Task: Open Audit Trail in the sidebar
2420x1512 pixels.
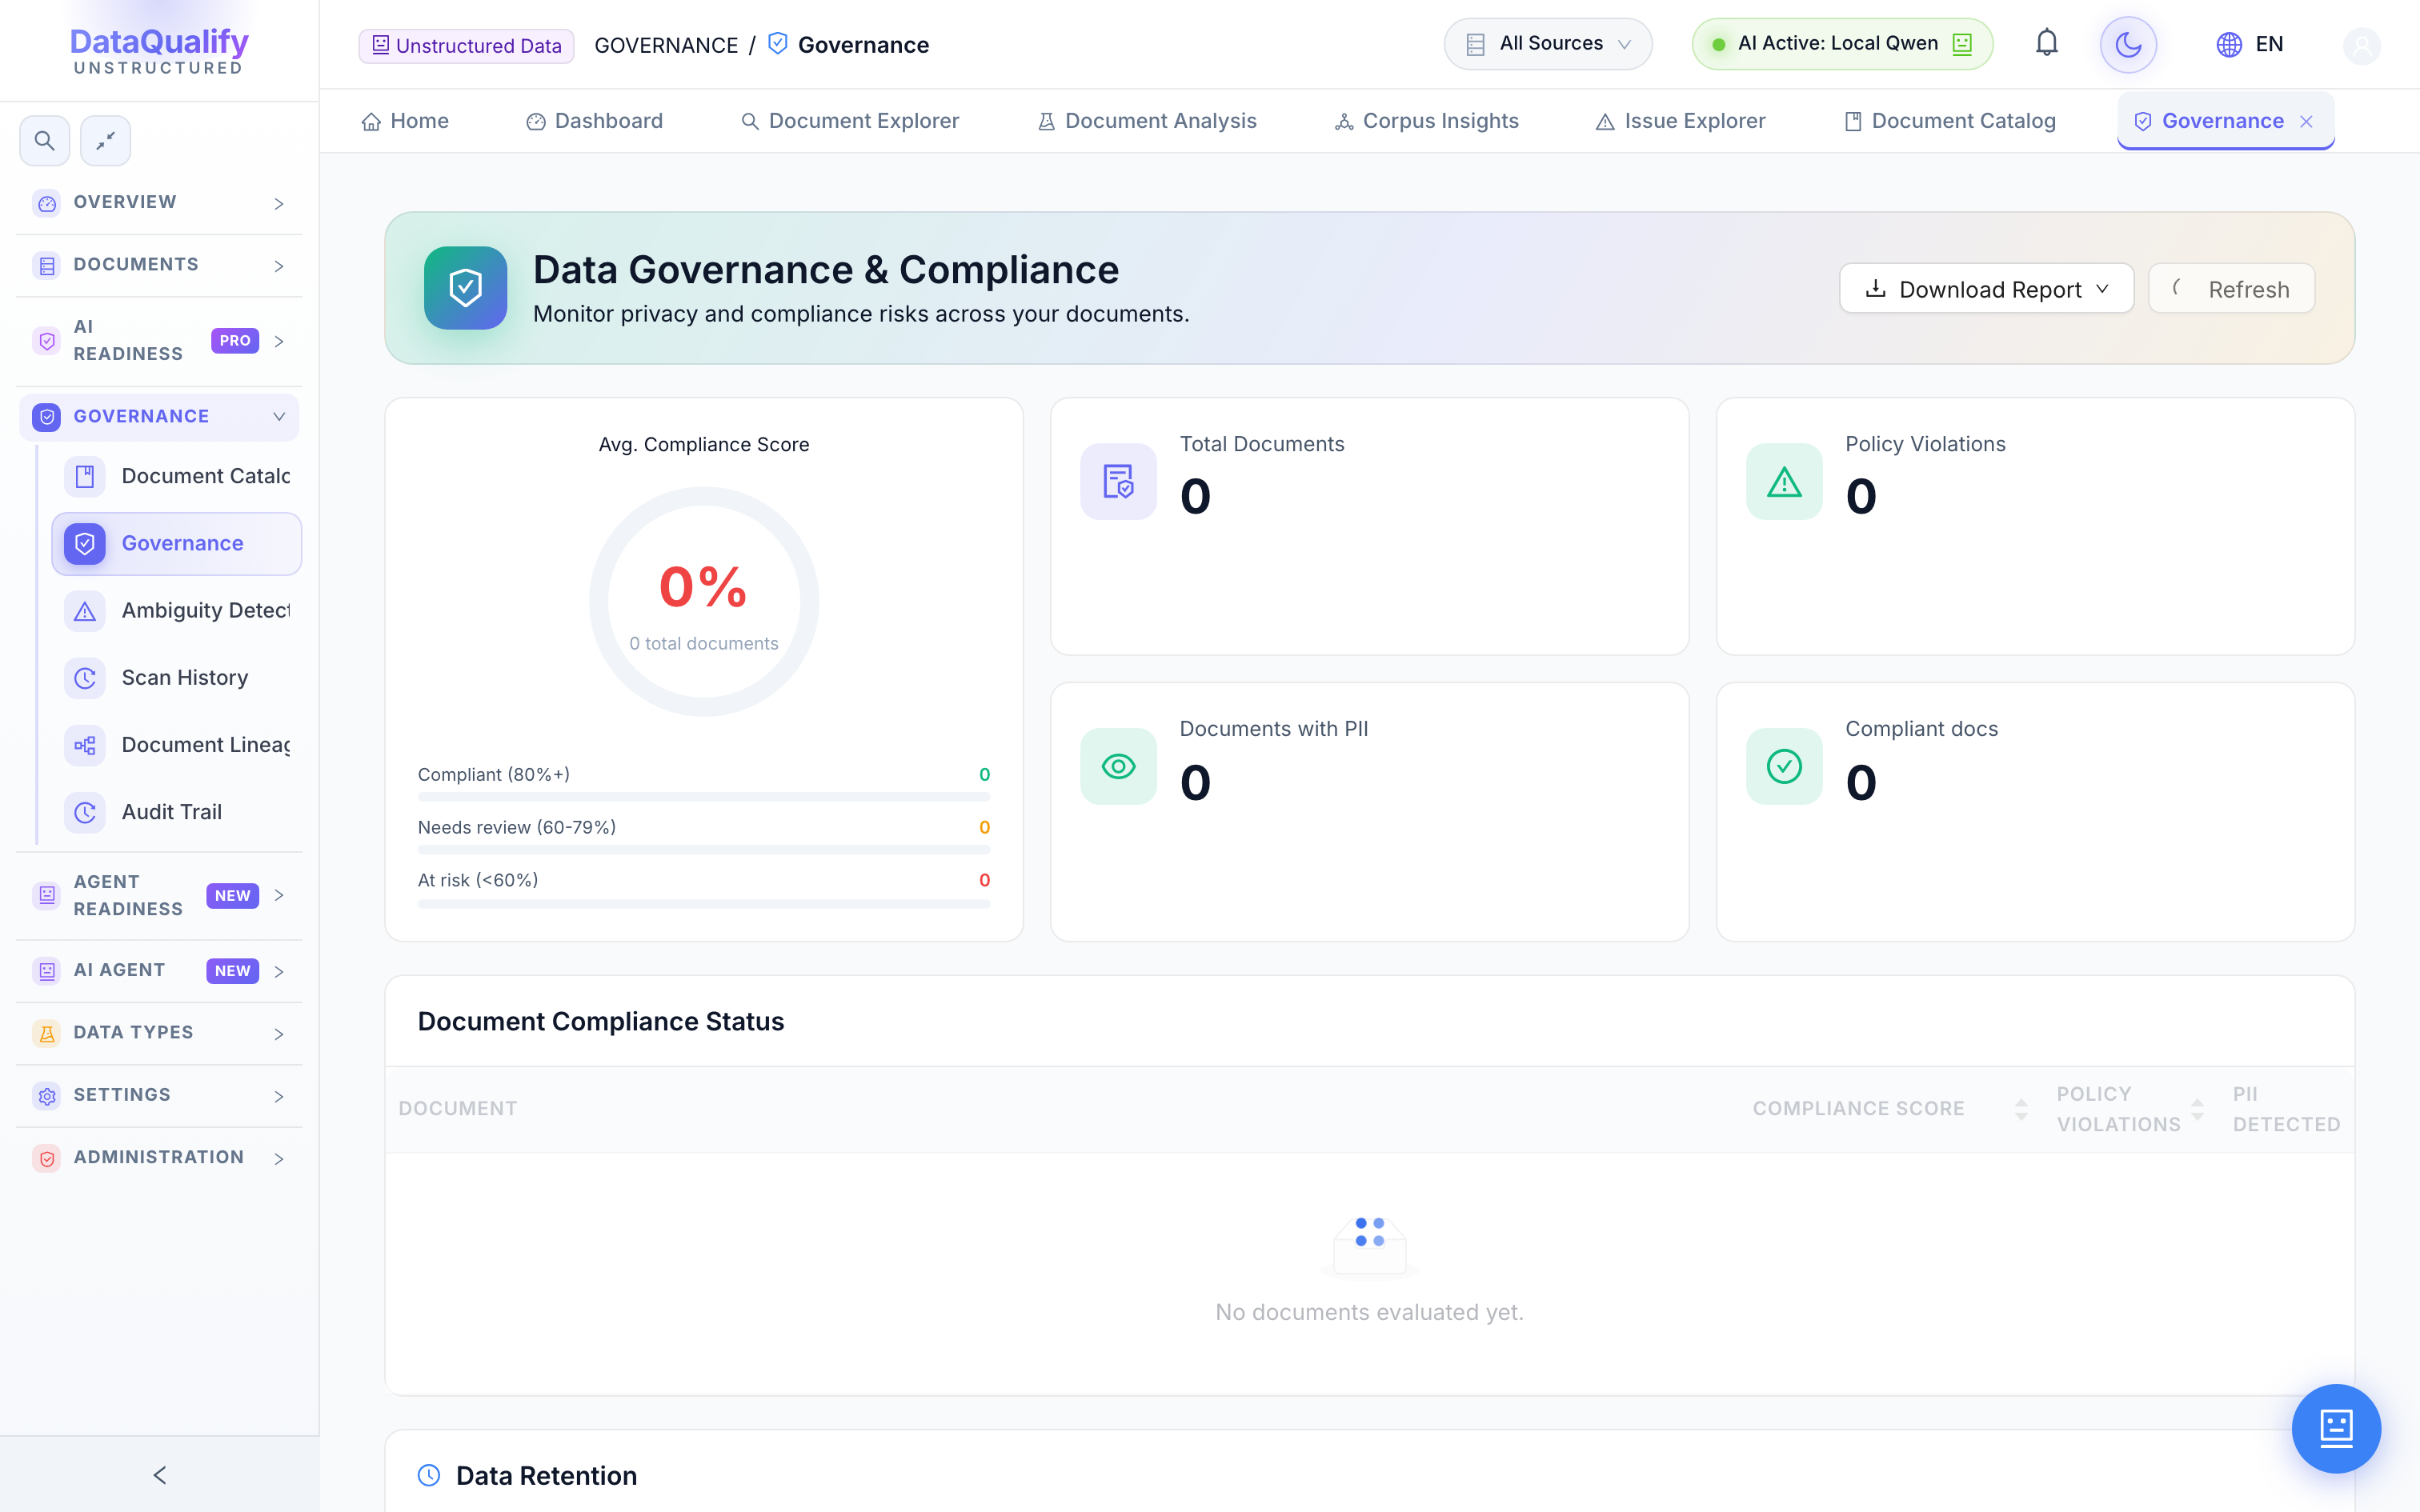Action: click(177, 812)
